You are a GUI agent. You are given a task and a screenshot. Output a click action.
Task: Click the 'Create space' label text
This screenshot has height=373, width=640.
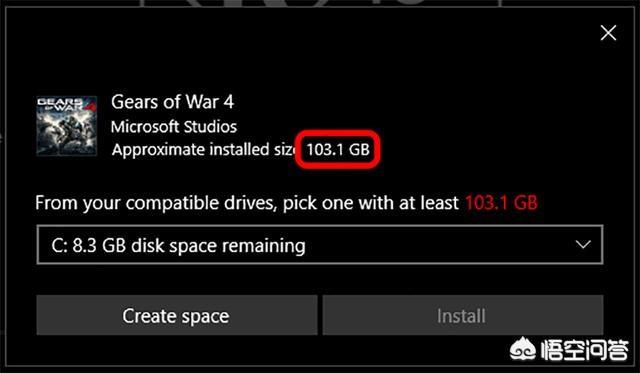point(176,316)
